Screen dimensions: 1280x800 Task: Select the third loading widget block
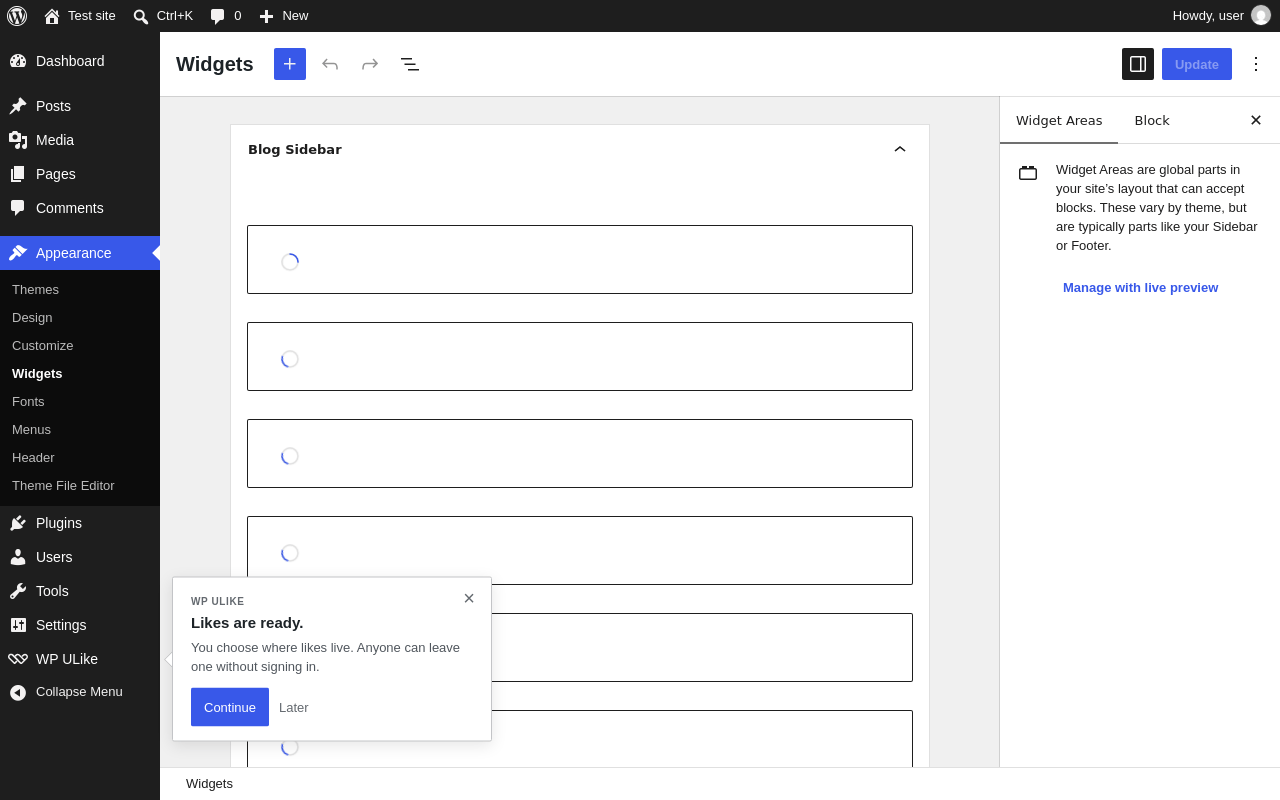point(580,454)
